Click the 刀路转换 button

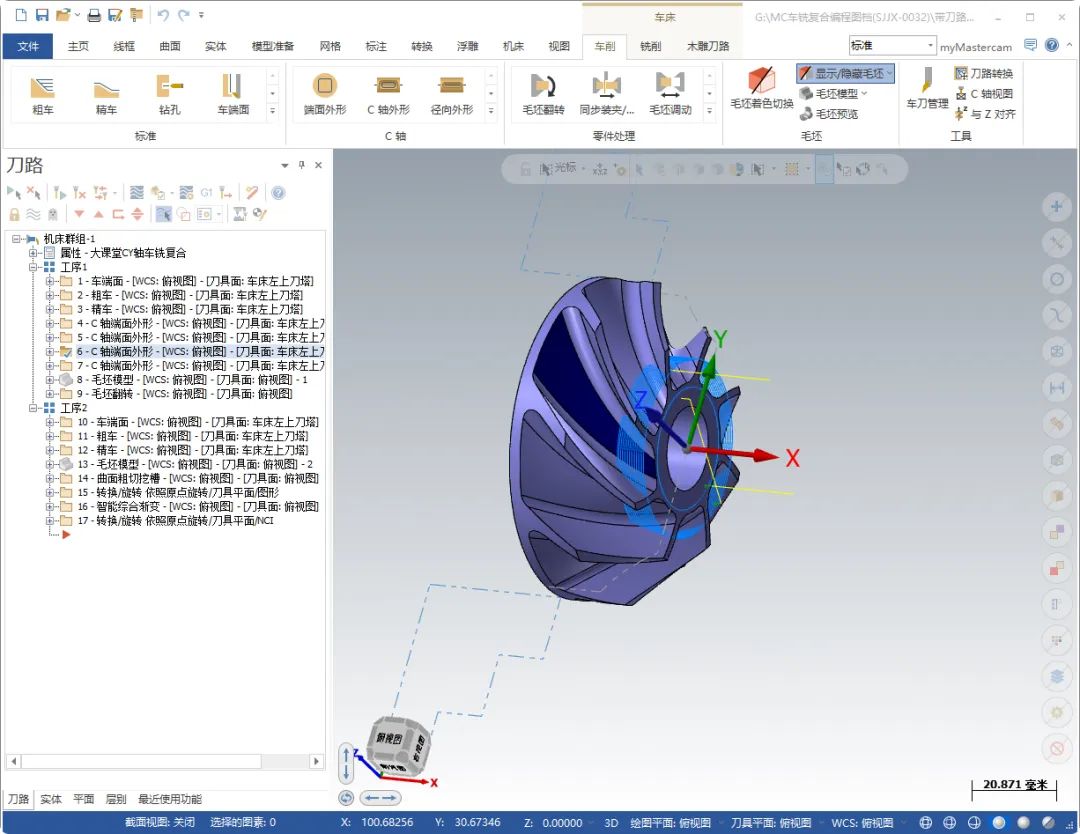pyautogui.click(x=983, y=73)
